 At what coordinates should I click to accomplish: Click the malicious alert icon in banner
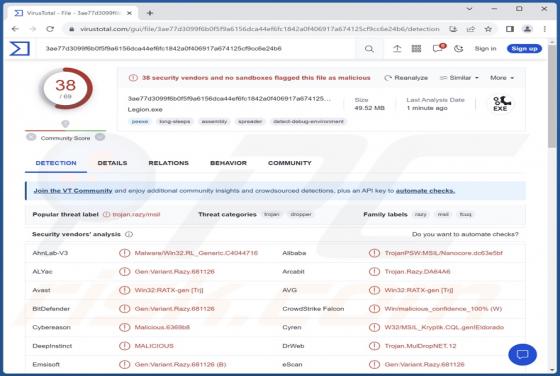click(x=133, y=78)
